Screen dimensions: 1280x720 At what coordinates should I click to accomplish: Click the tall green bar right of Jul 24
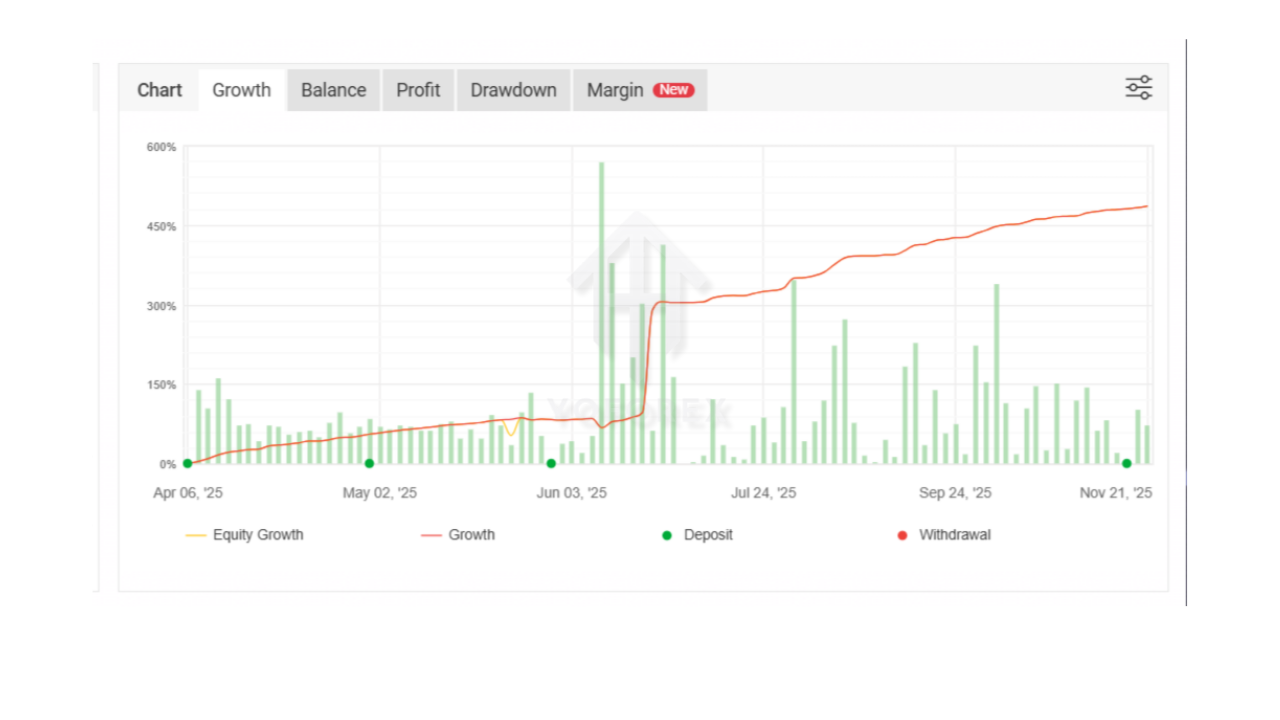(794, 370)
